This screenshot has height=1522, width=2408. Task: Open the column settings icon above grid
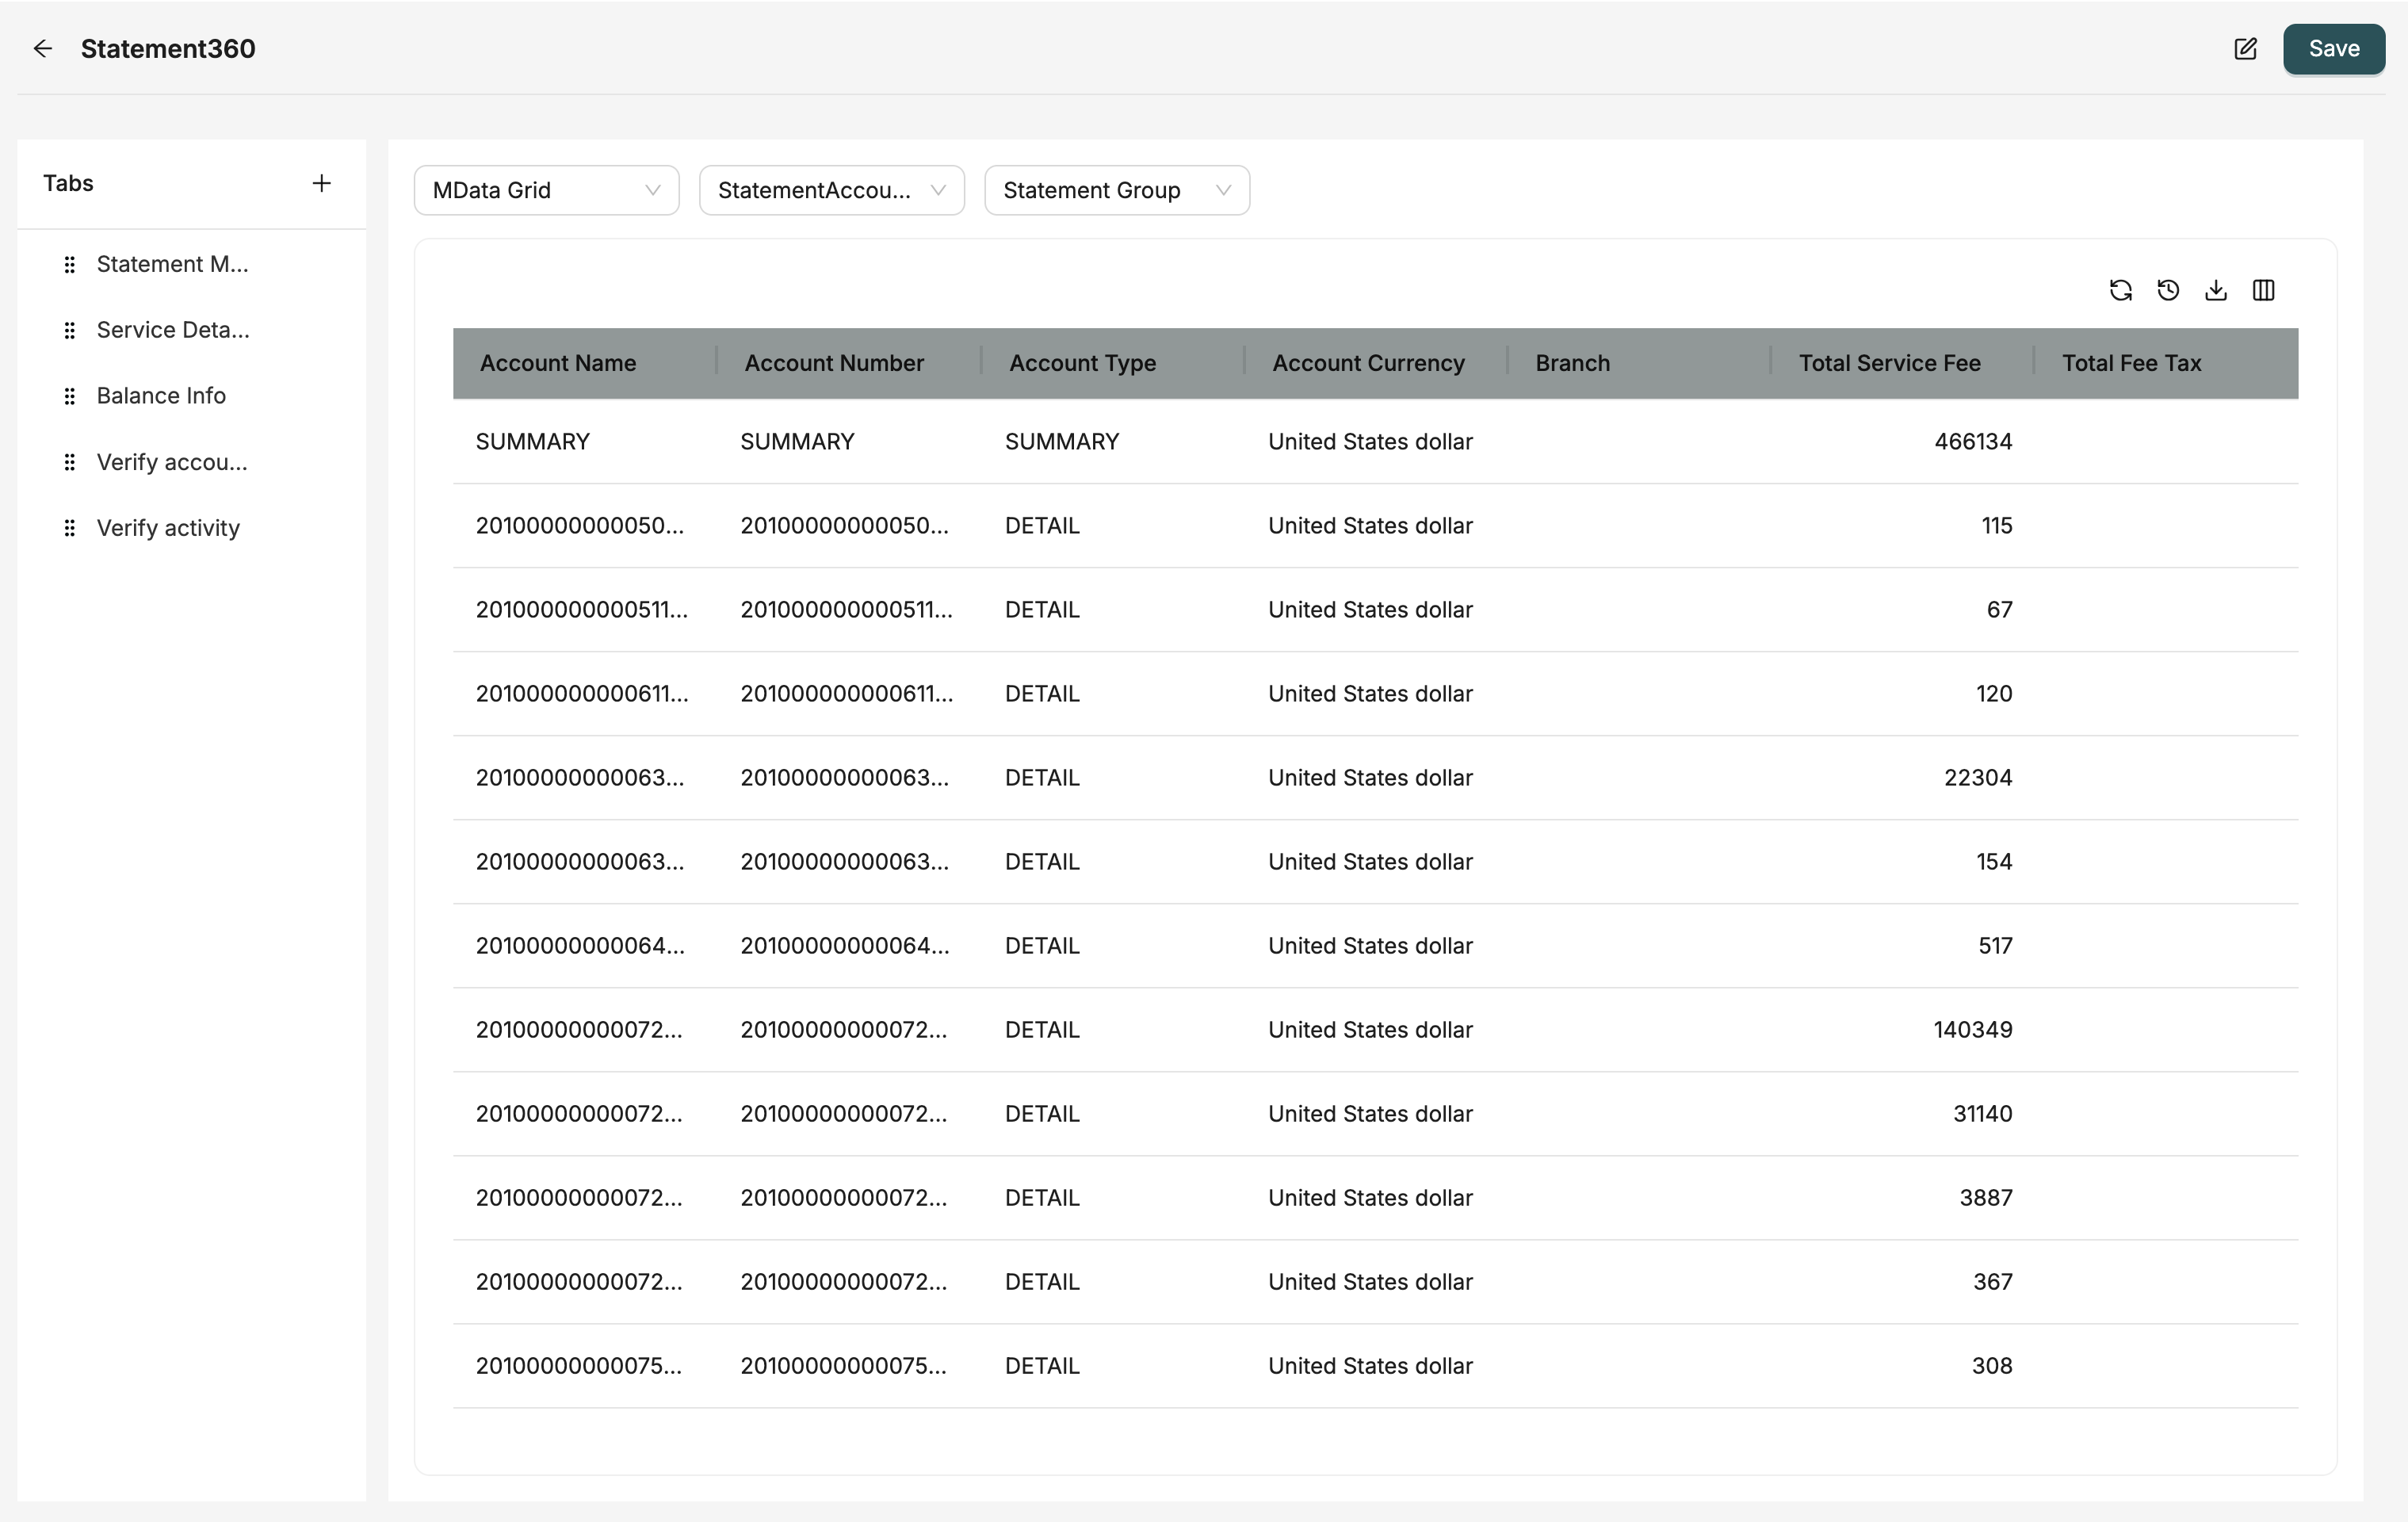tap(2263, 290)
